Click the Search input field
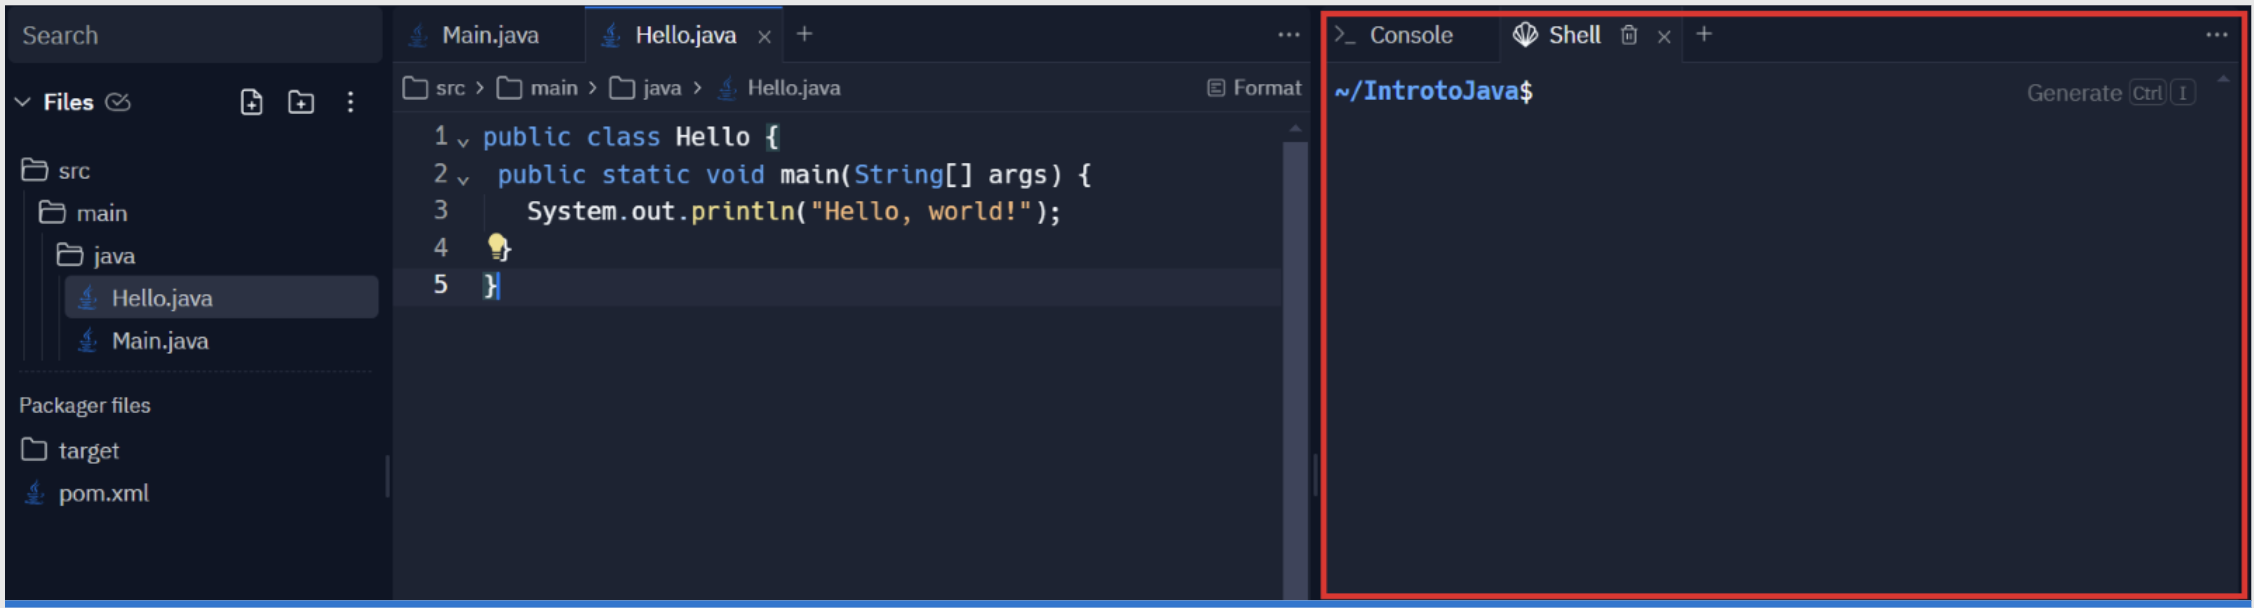This screenshot has width=2254, height=608. pos(195,36)
